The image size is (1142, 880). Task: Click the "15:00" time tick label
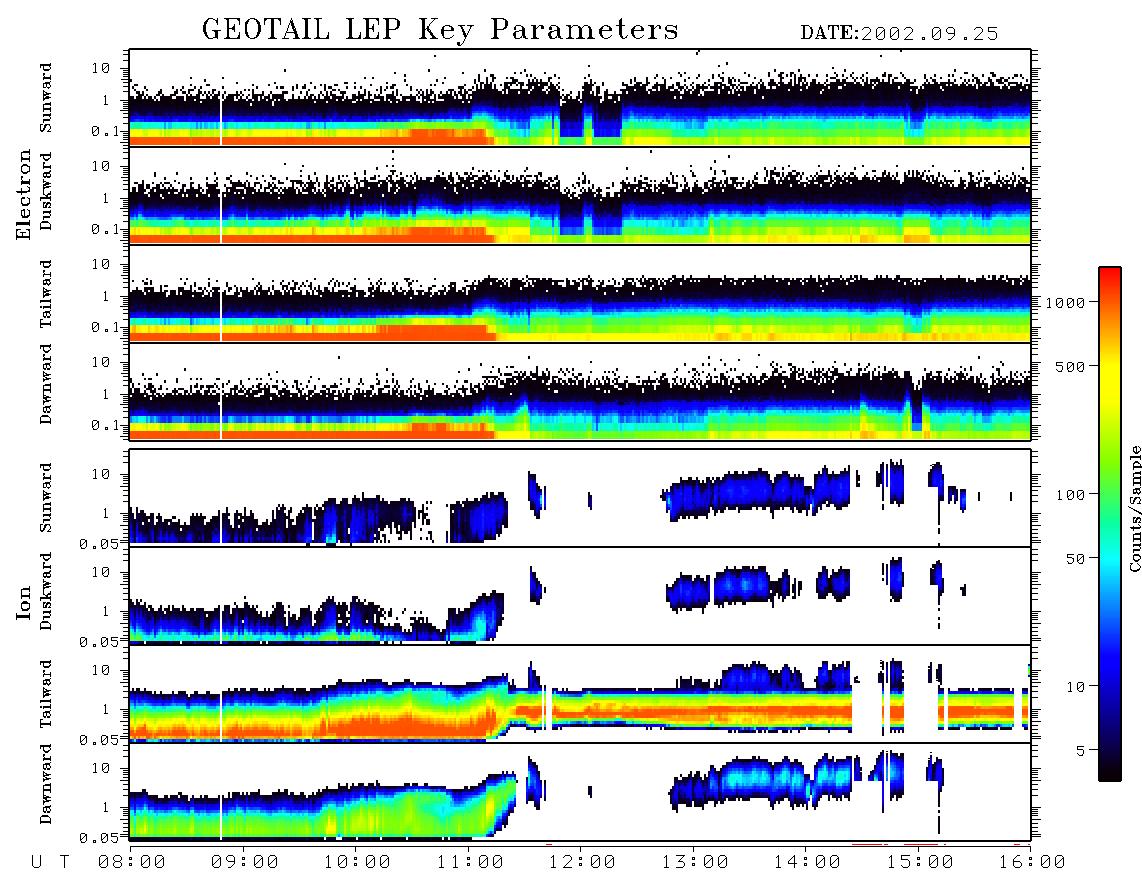tap(920, 862)
